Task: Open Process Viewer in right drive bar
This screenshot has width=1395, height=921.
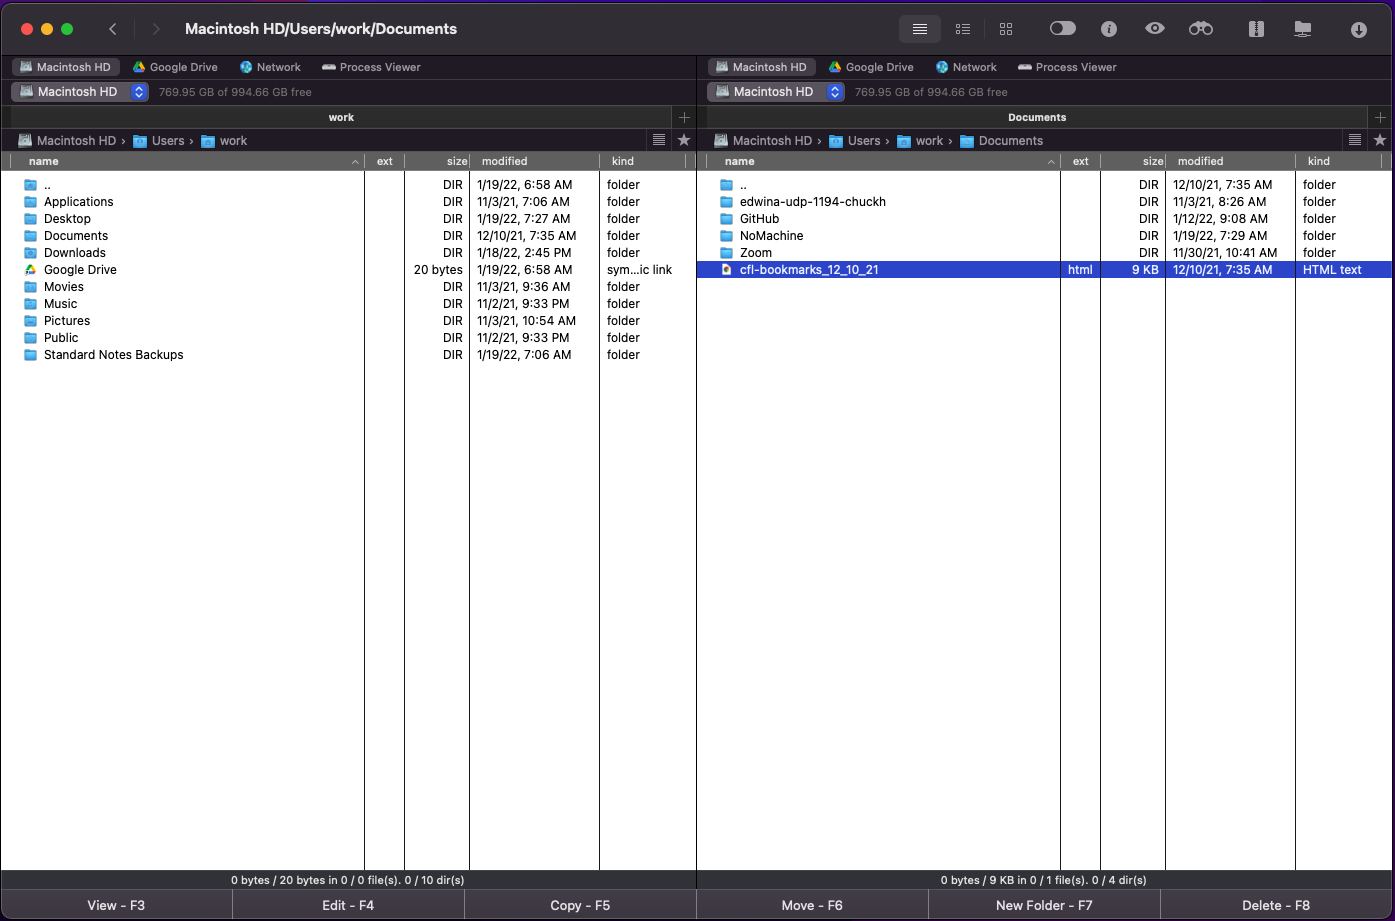Action: pyautogui.click(x=1067, y=67)
